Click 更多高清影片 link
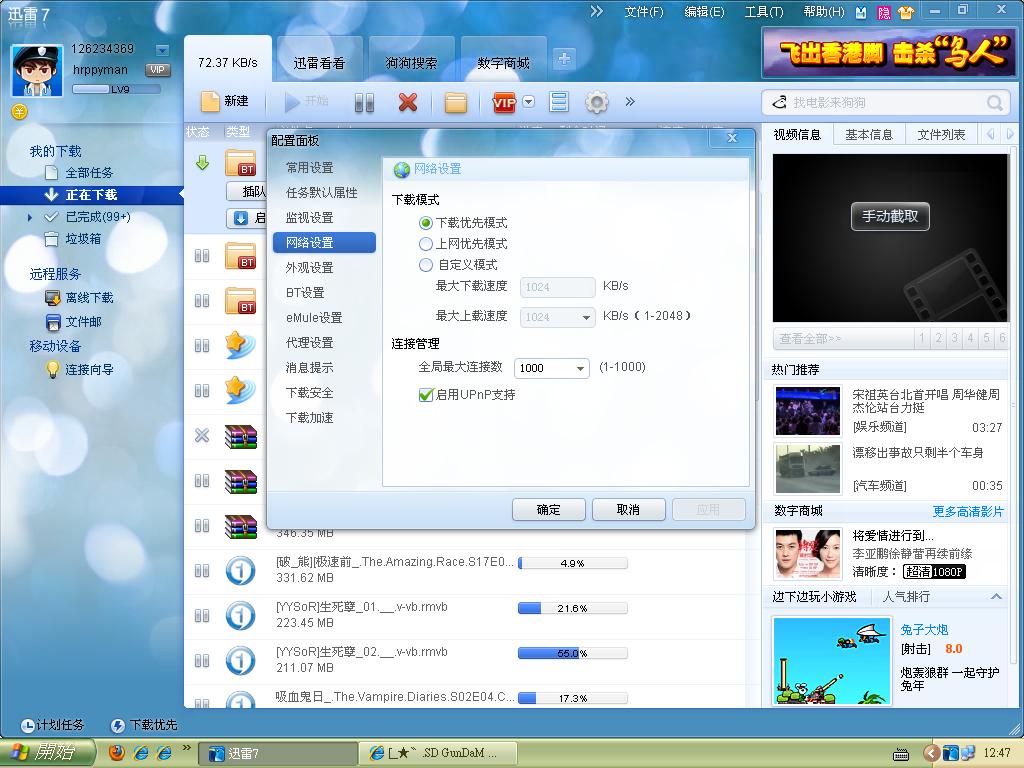Image resolution: width=1024 pixels, height=768 pixels. [968, 511]
